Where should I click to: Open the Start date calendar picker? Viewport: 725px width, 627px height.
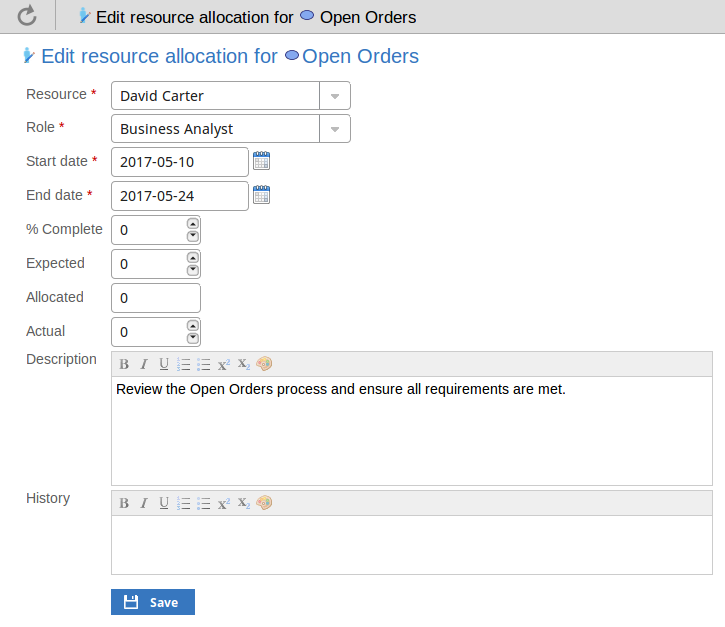[262, 161]
